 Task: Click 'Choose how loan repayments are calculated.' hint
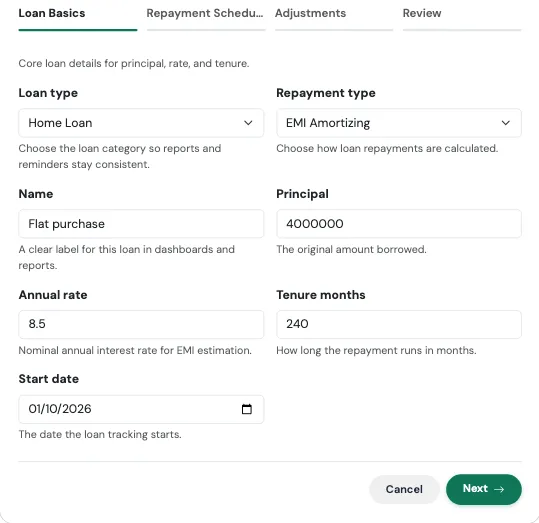click(x=387, y=149)
